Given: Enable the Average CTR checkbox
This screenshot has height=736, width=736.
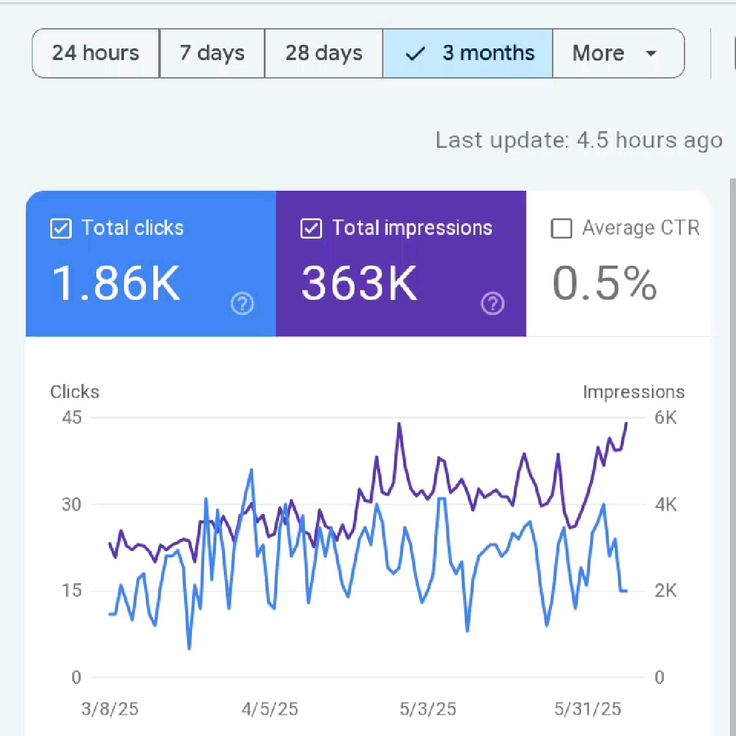Looking at the screenshot, I should (561, 229).
